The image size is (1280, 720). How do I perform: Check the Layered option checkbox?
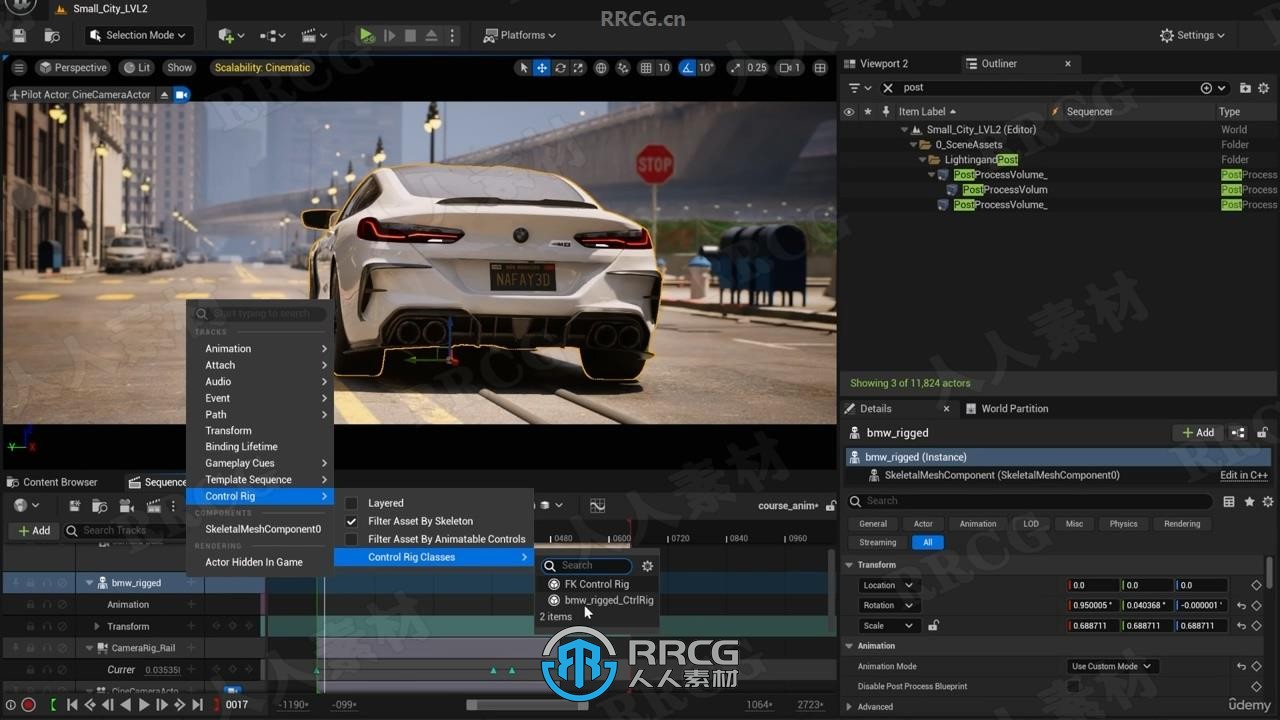coord(351,503)
